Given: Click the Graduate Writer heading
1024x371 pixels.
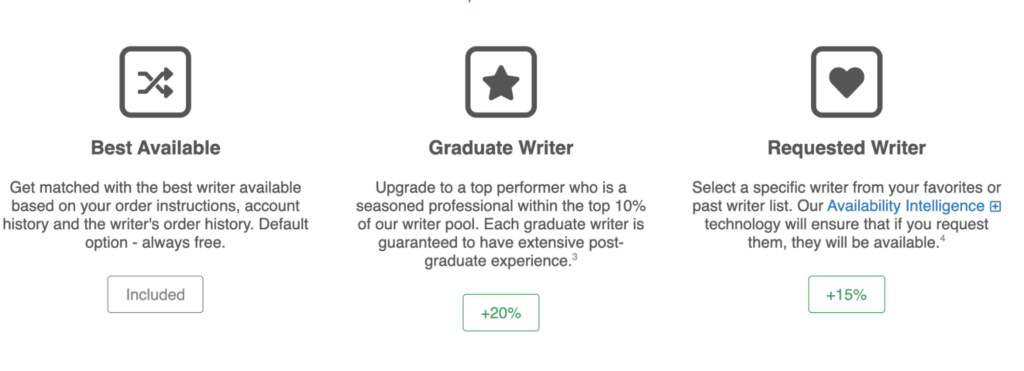Looking at the screenshot, I should click(501, 148).
